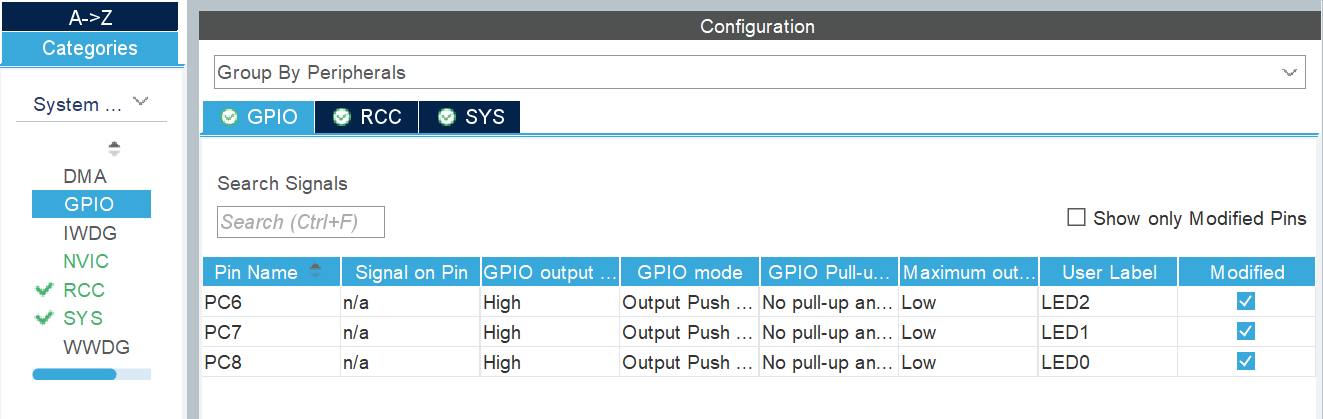Image resolution: width=1323 pixels, height=419 pixels.
Task: Toggle the Modified checkbox for PC8
Action: pos(1246,361)
